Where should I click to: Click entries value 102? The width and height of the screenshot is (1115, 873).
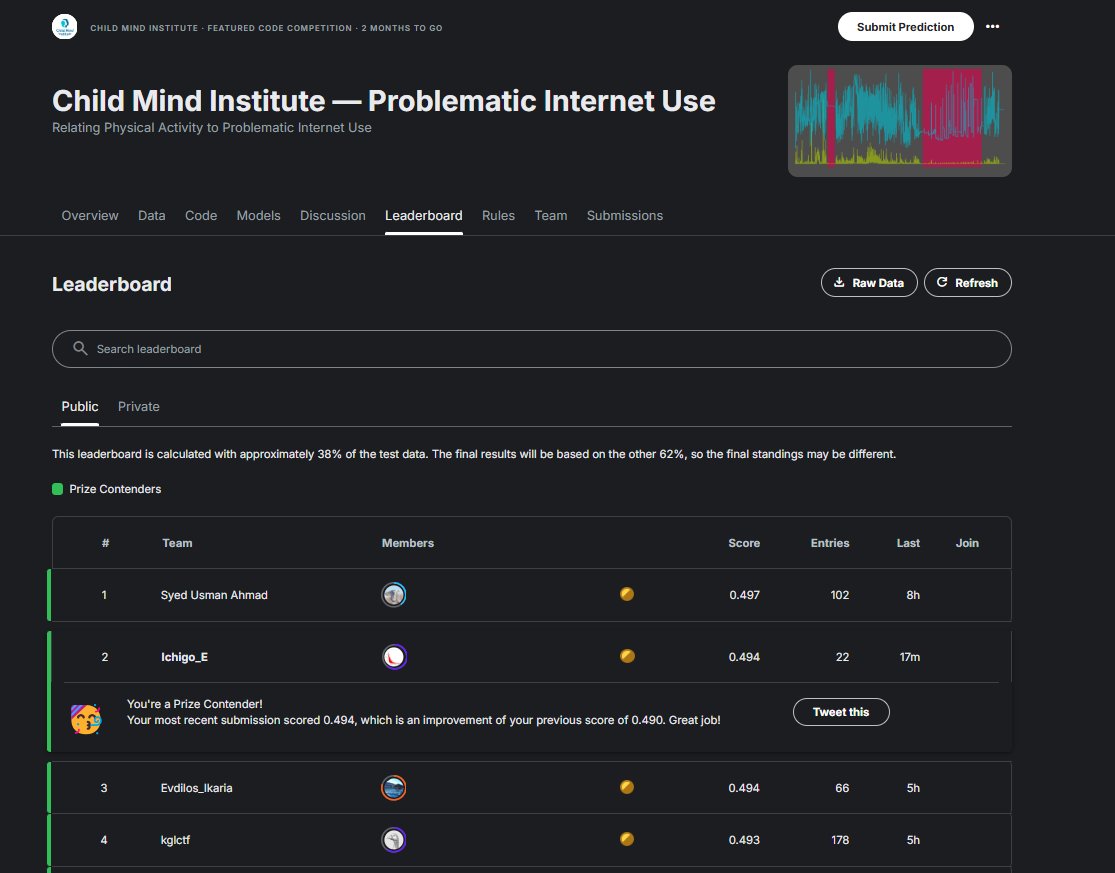[x=840, y=595]
